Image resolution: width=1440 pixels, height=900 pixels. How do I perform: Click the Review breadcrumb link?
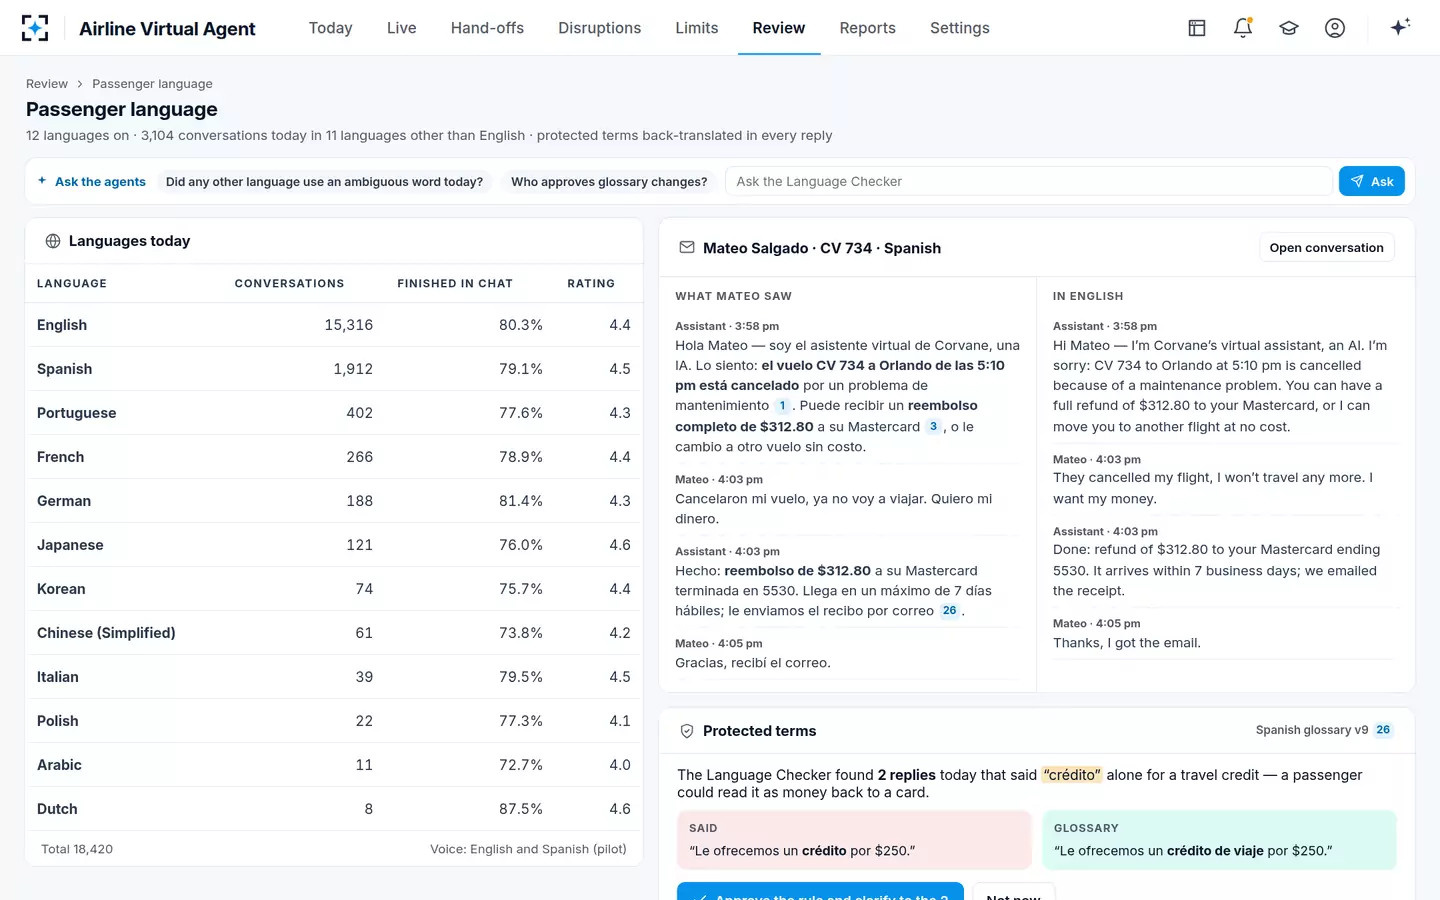pos(47,84)
